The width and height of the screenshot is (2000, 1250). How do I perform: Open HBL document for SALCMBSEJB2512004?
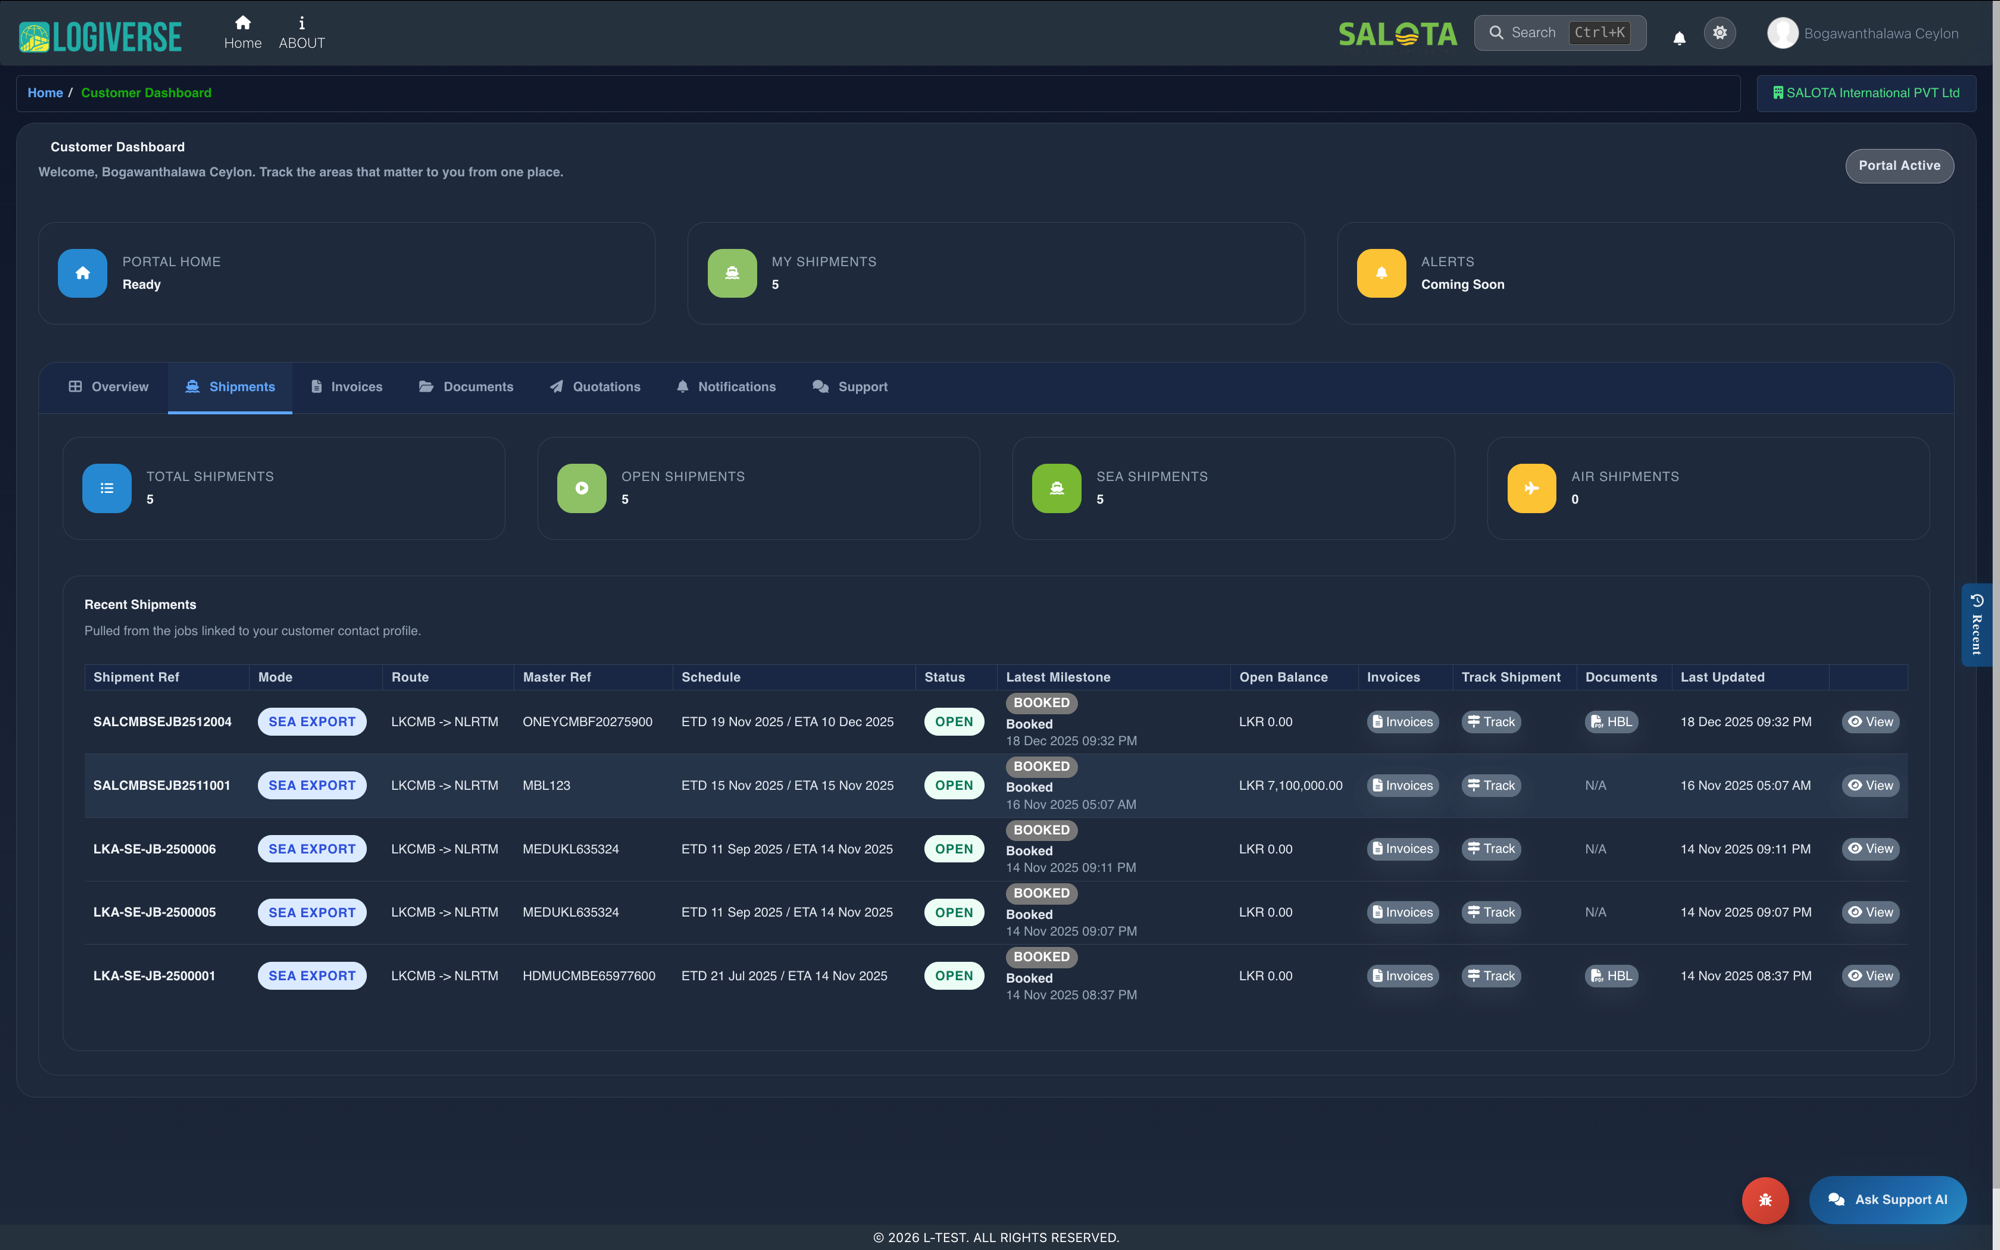pyautogui.click(x=1611, y=722)
